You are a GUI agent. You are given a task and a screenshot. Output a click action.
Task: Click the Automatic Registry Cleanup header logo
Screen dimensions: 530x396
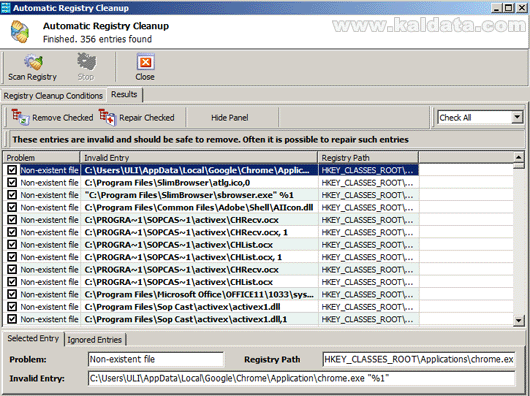click(x=20, y=31)
